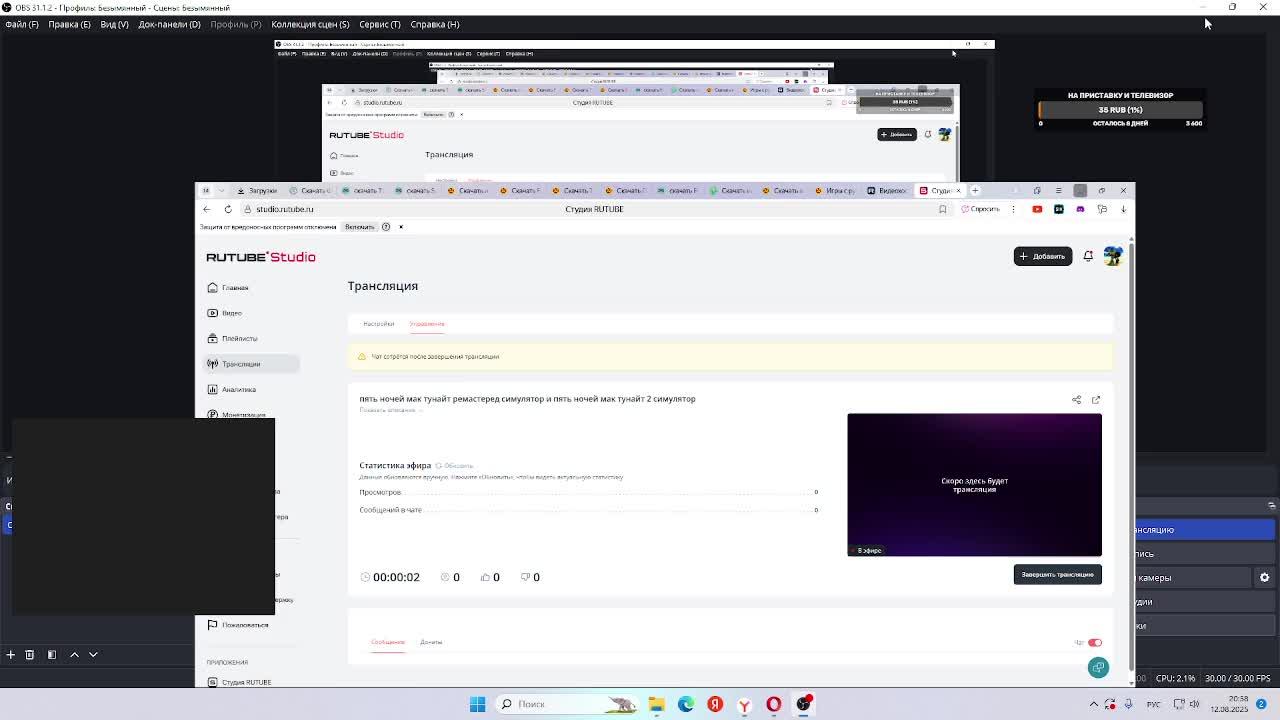Viewport: 1280px width, 720px height.
Task: Switch to the Загрузки browser tab
Action: (x=258, y=190)
